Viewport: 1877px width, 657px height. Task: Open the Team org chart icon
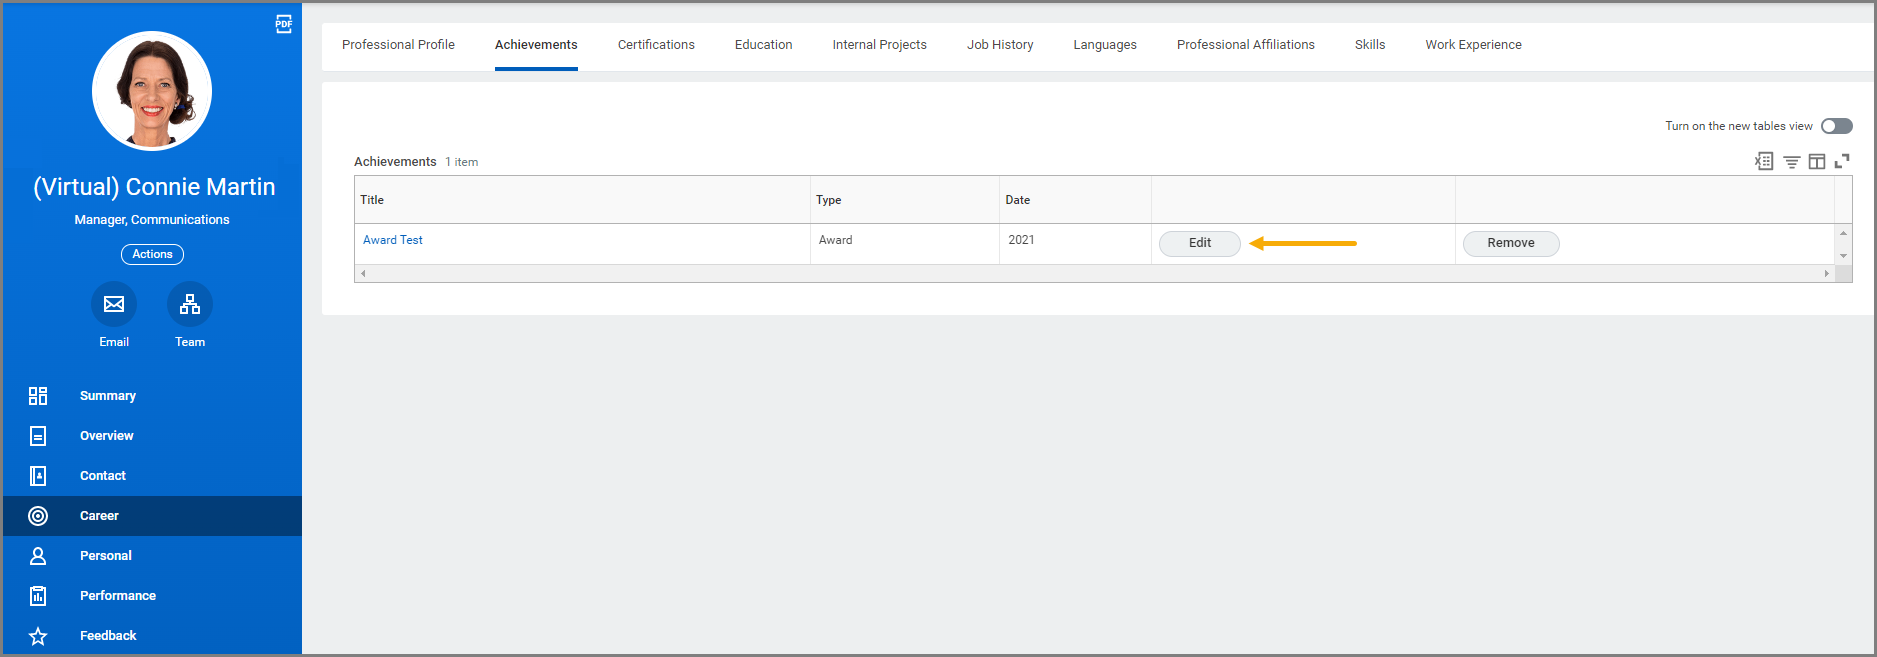190,304
